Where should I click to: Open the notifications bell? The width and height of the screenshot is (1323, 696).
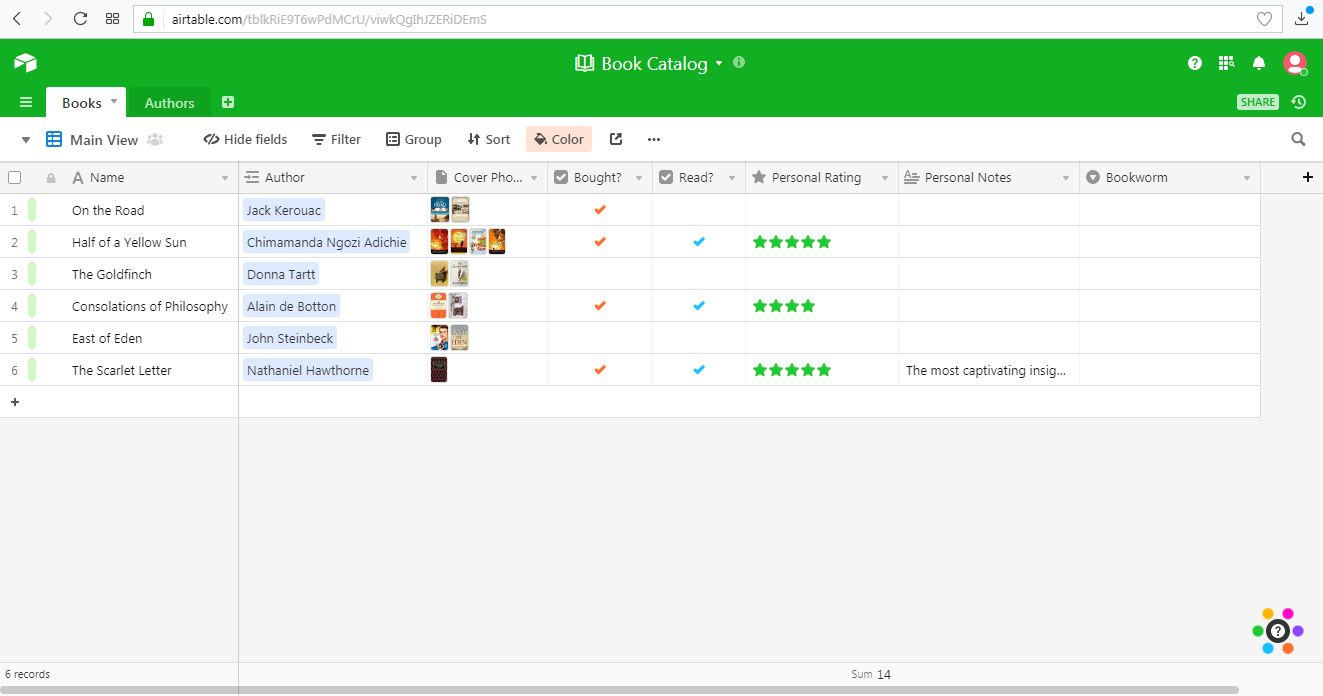[1259, 63]
